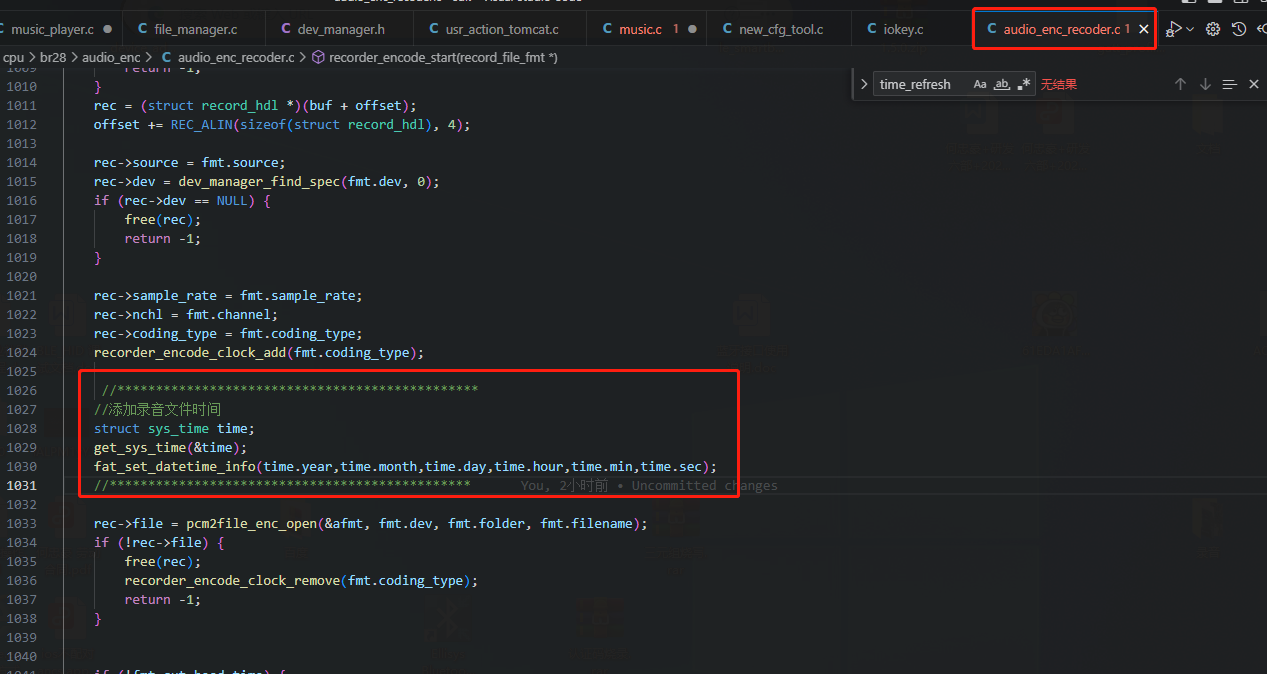The width and height of the screenshot is (1267, 674).
Task: Toggle Match Whole Word in find widget
Action: pyautogui.click(x=1002, y=85)
